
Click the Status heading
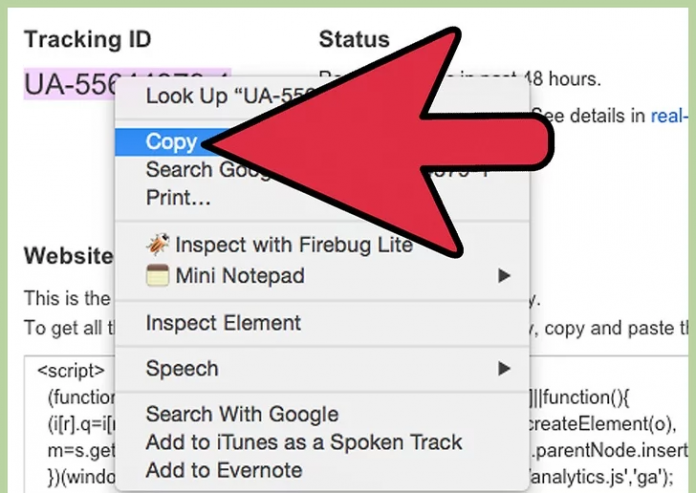352,40
